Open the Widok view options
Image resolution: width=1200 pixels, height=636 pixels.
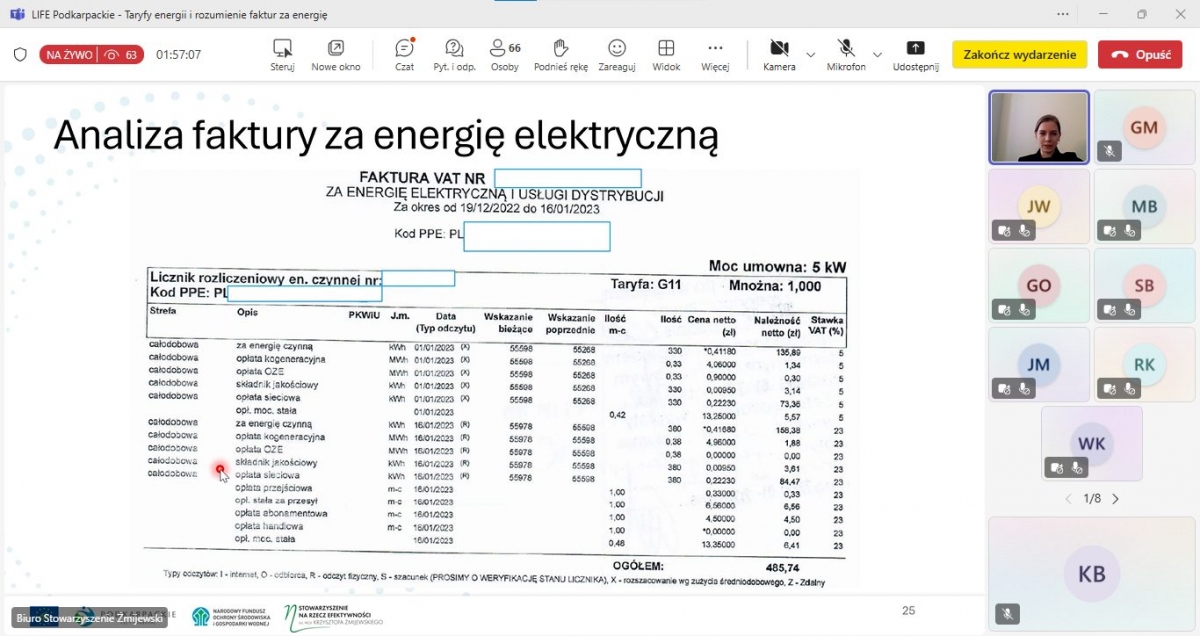[666, 55]
